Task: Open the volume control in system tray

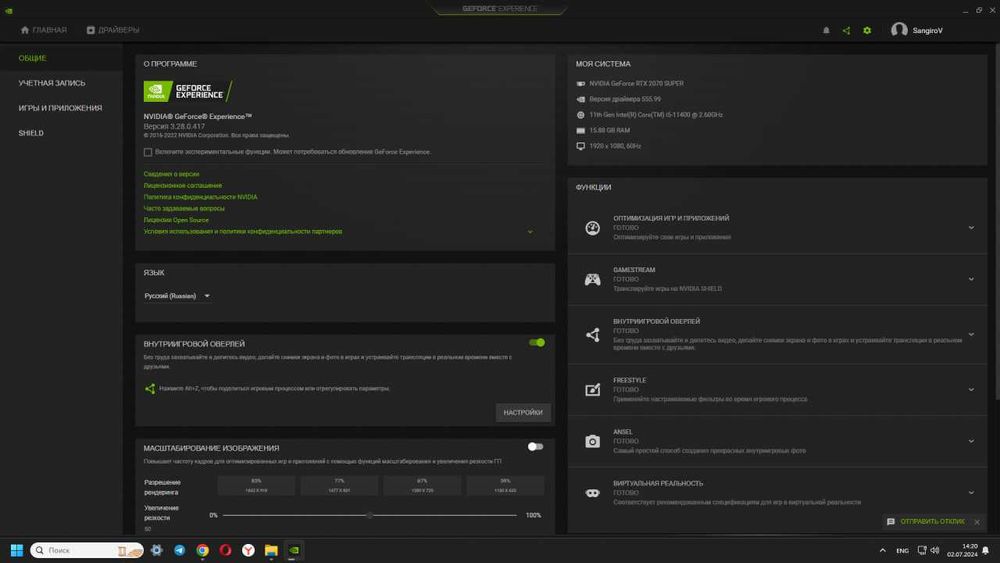Action: pyautogui.click(x=935, y=550)
